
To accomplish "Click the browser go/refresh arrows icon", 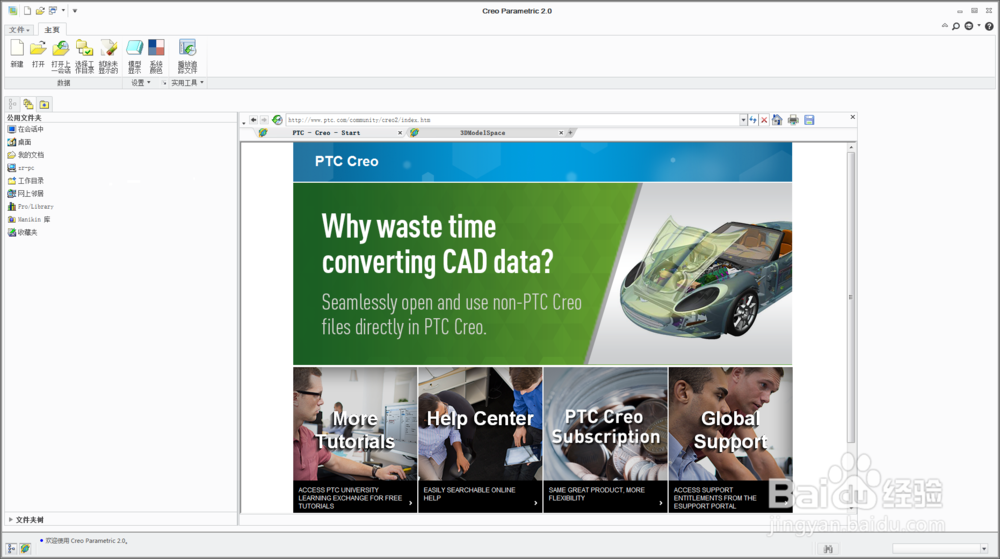I will pyautogui.click(x=753, y=120).
